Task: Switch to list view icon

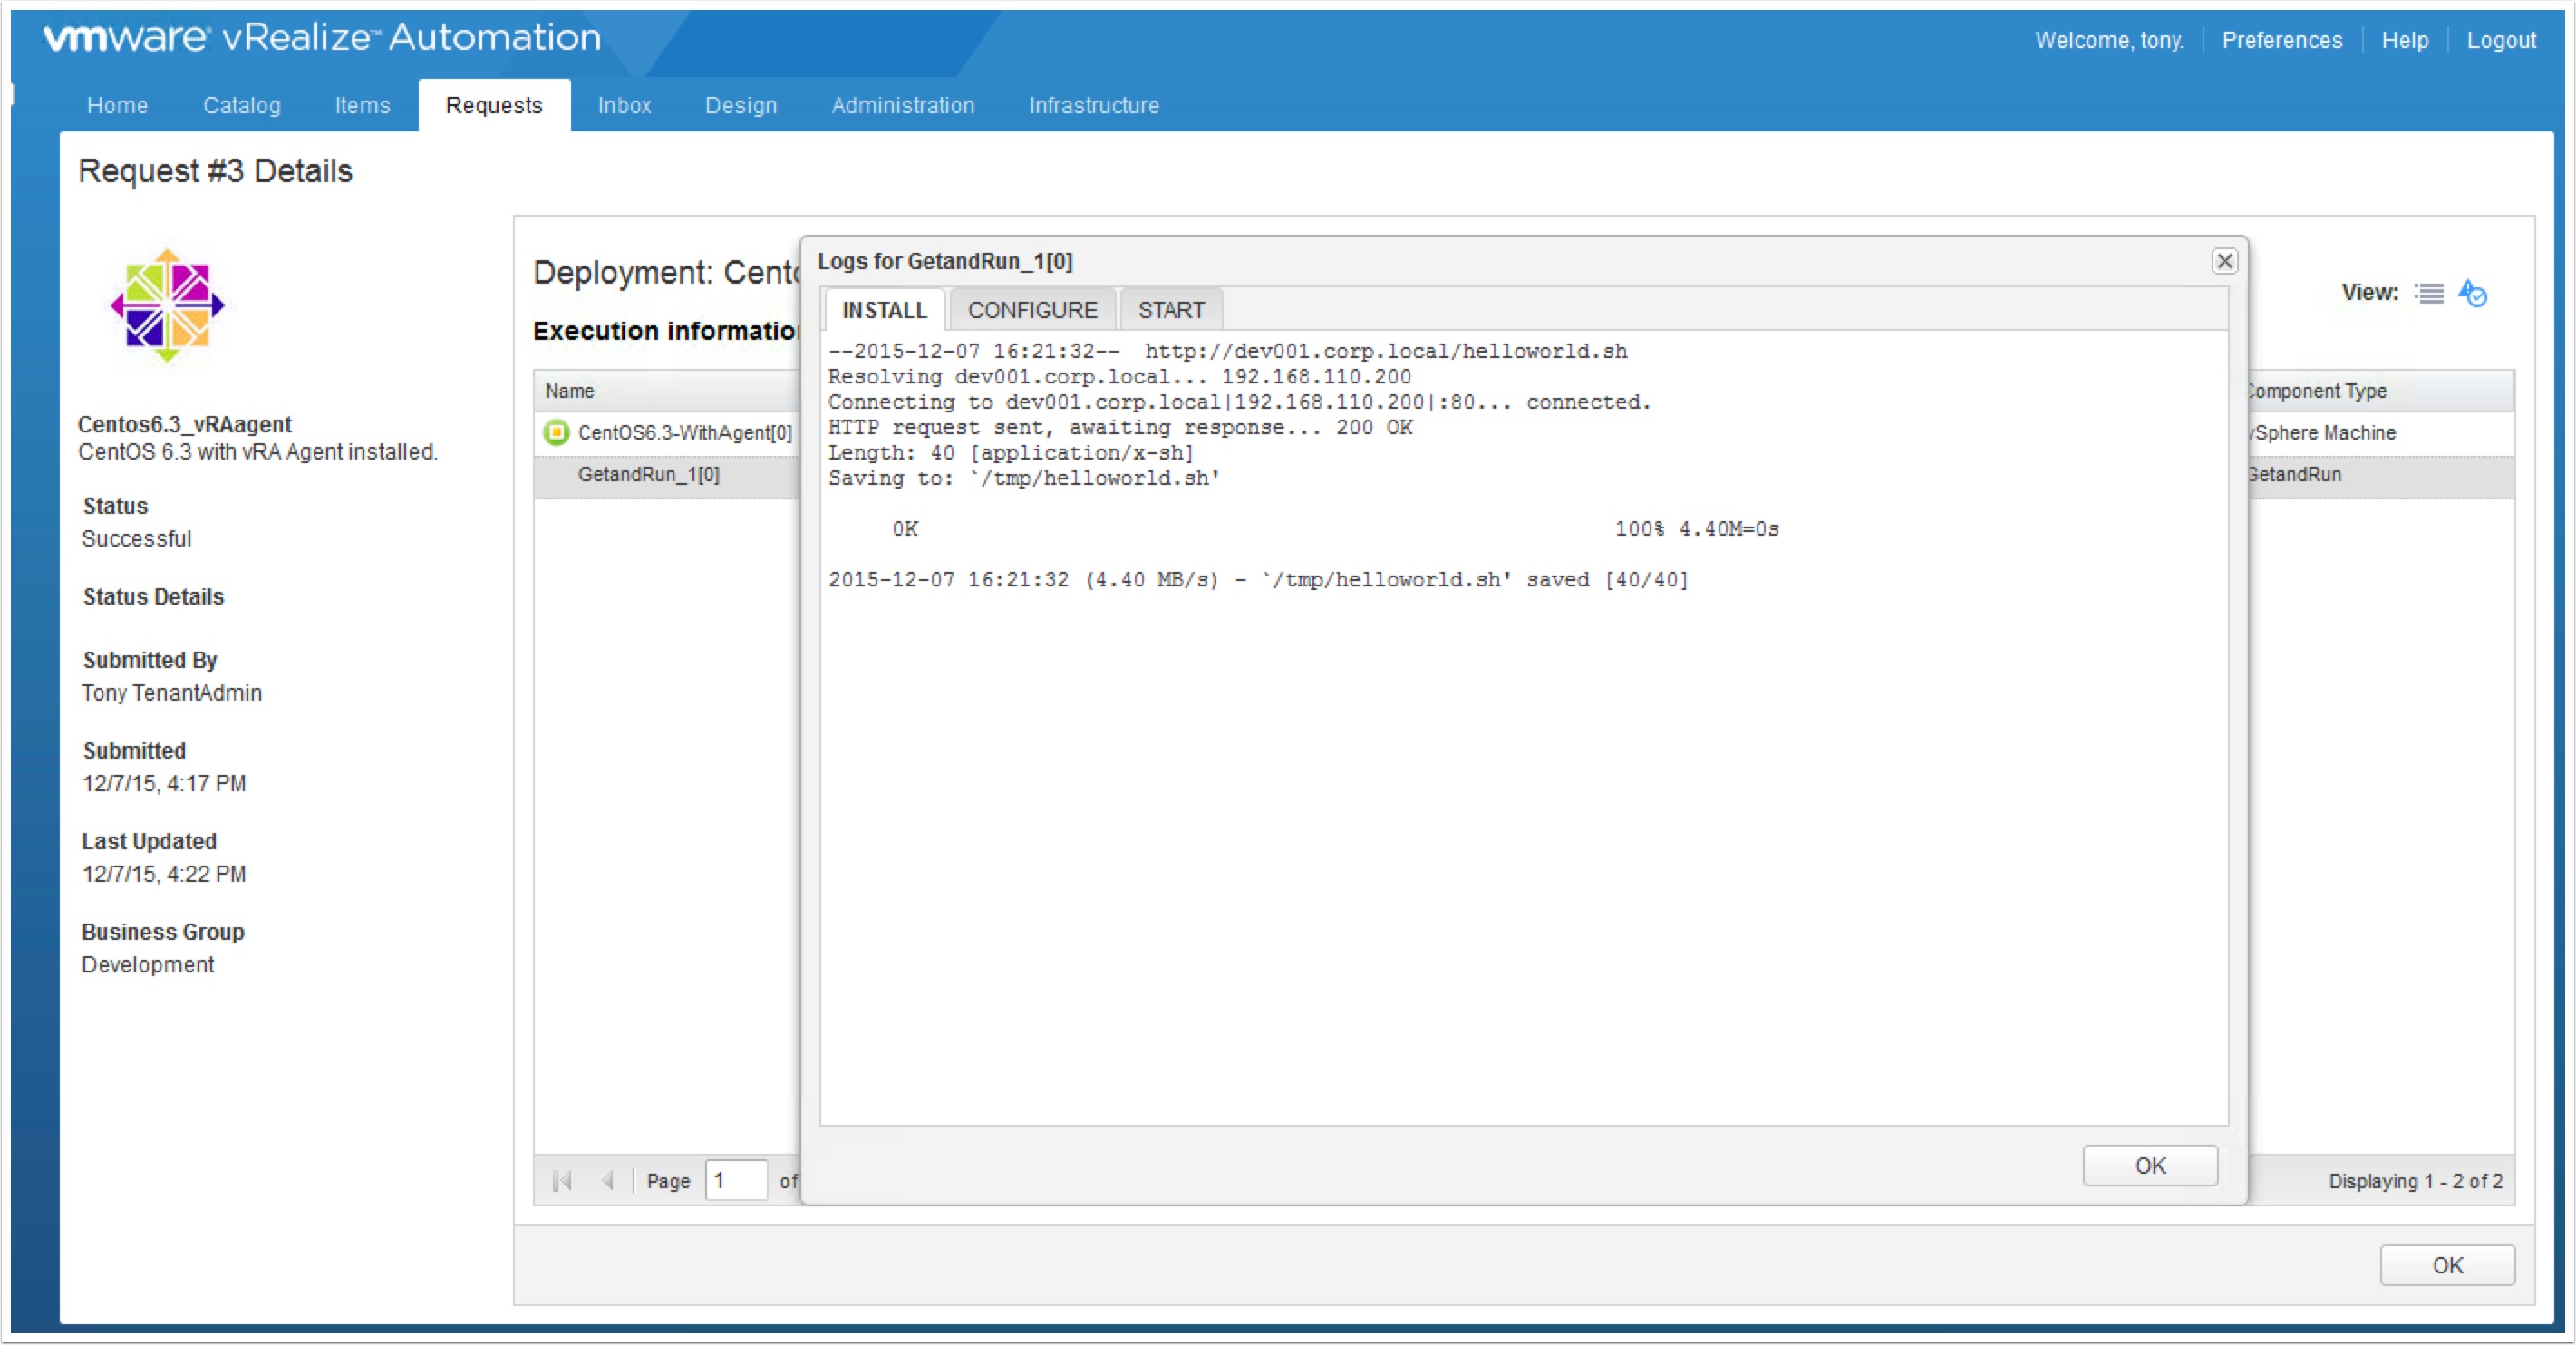Action: coord(2428,293)
